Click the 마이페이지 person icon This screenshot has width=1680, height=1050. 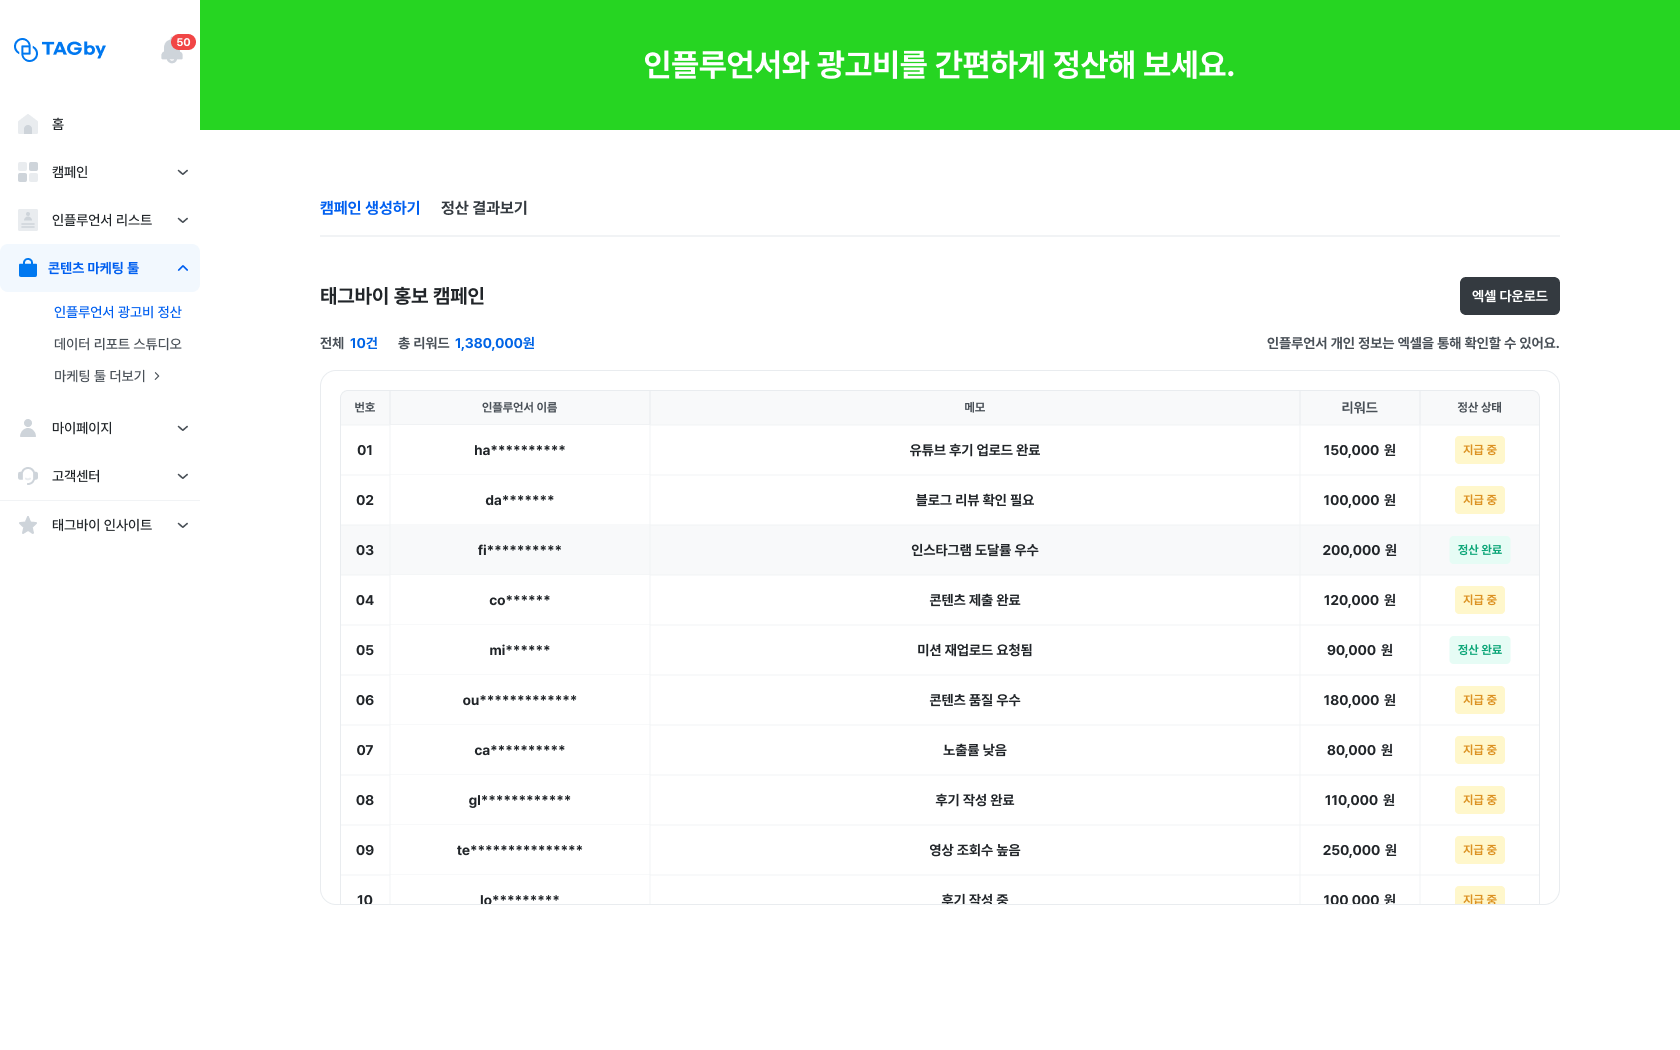[28, 428]
